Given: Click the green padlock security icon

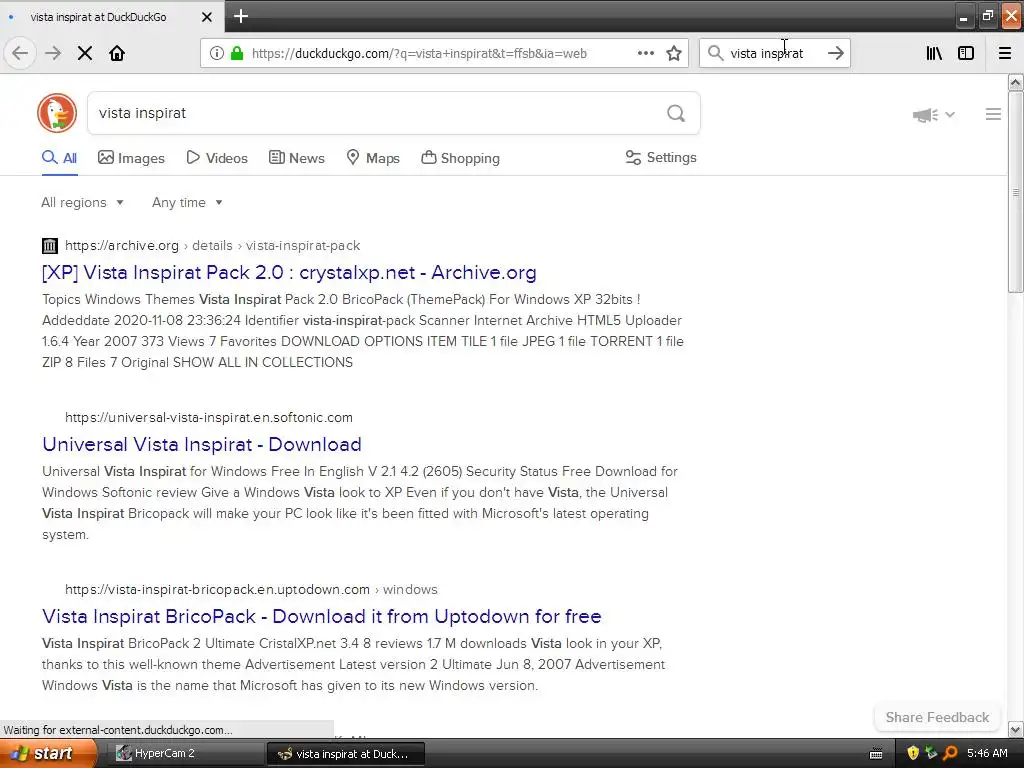Looking at the screenshot, I should click(237, 53).
